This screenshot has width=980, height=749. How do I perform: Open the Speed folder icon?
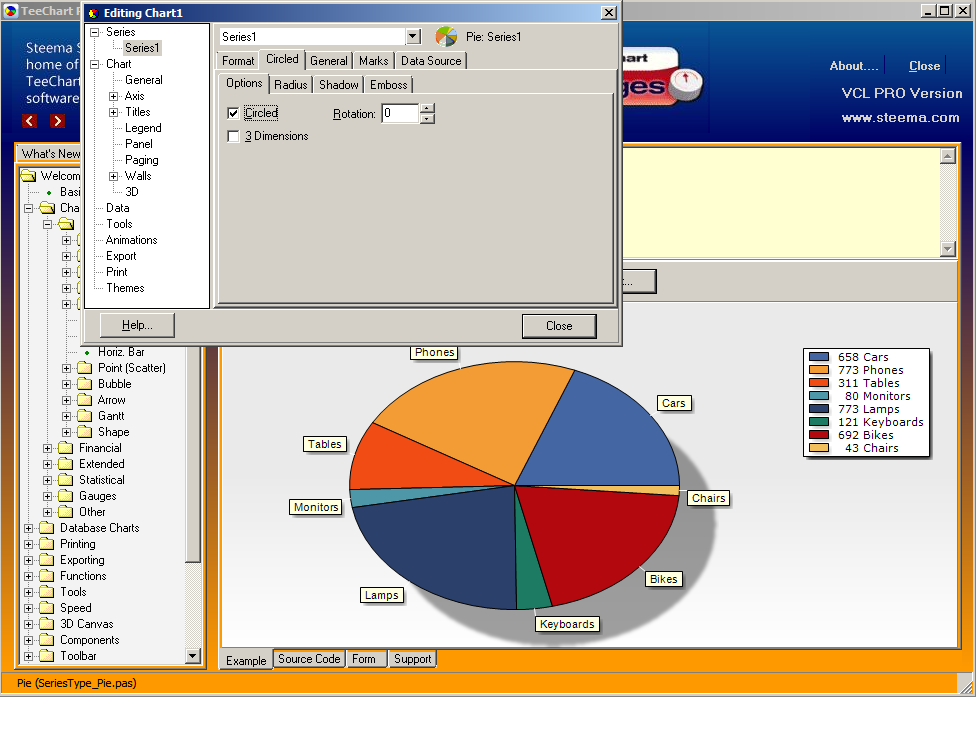click(x=47, y=608)
